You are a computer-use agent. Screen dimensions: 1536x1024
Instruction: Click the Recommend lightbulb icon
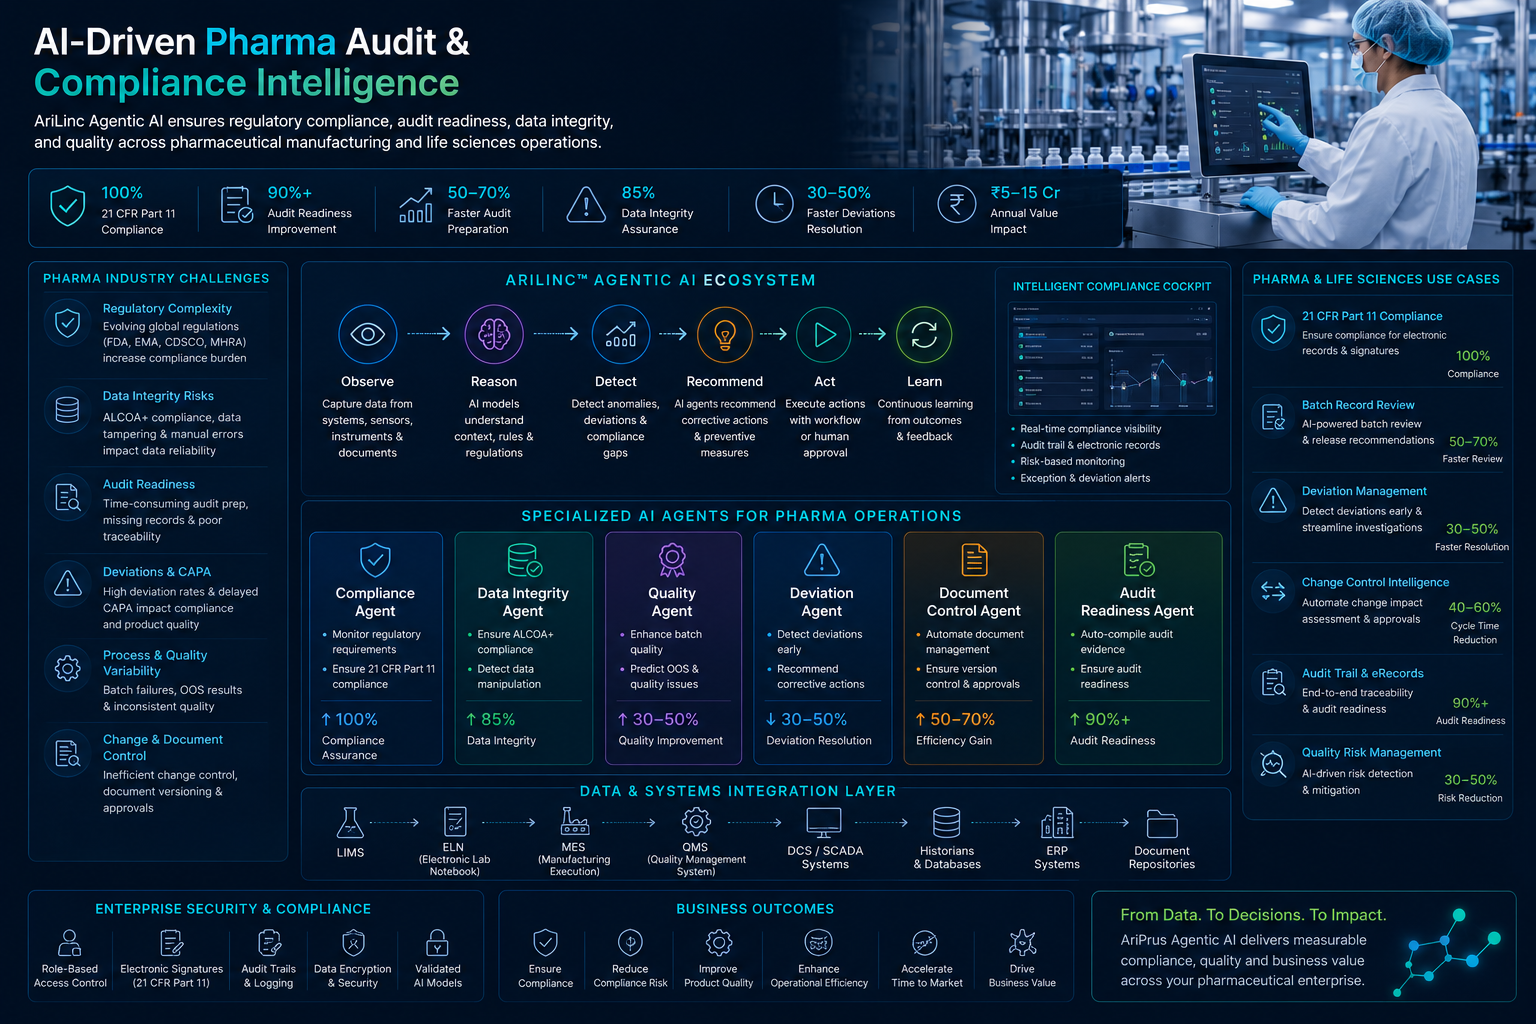(x=724, y=334)
